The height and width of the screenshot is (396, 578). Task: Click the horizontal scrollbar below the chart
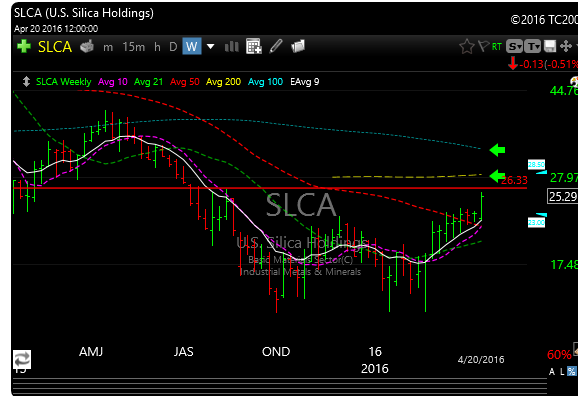pyautogui.click(x=279, y=386)
